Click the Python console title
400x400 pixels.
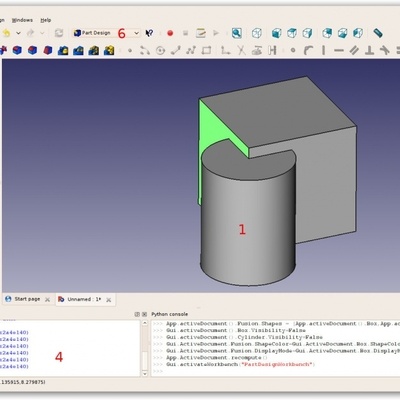point(170,314)
